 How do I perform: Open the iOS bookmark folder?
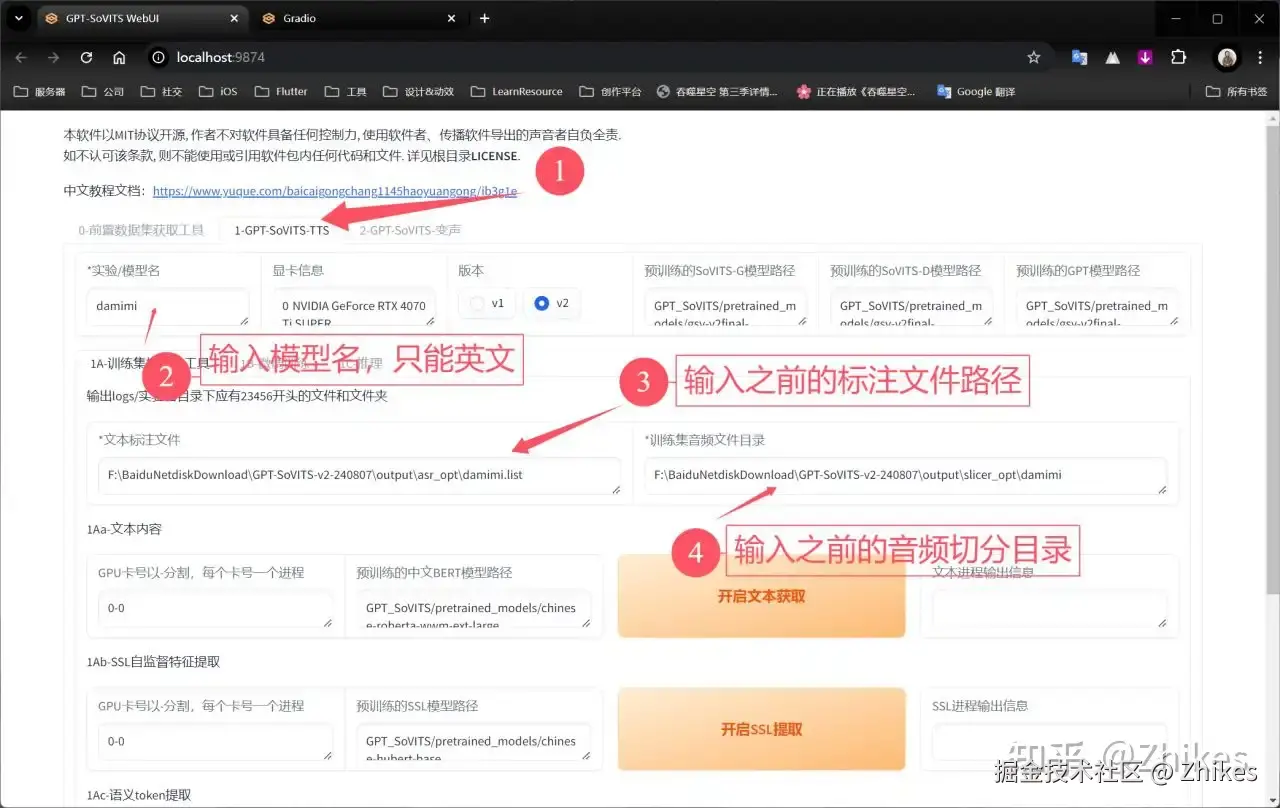[x=219, y=91]
